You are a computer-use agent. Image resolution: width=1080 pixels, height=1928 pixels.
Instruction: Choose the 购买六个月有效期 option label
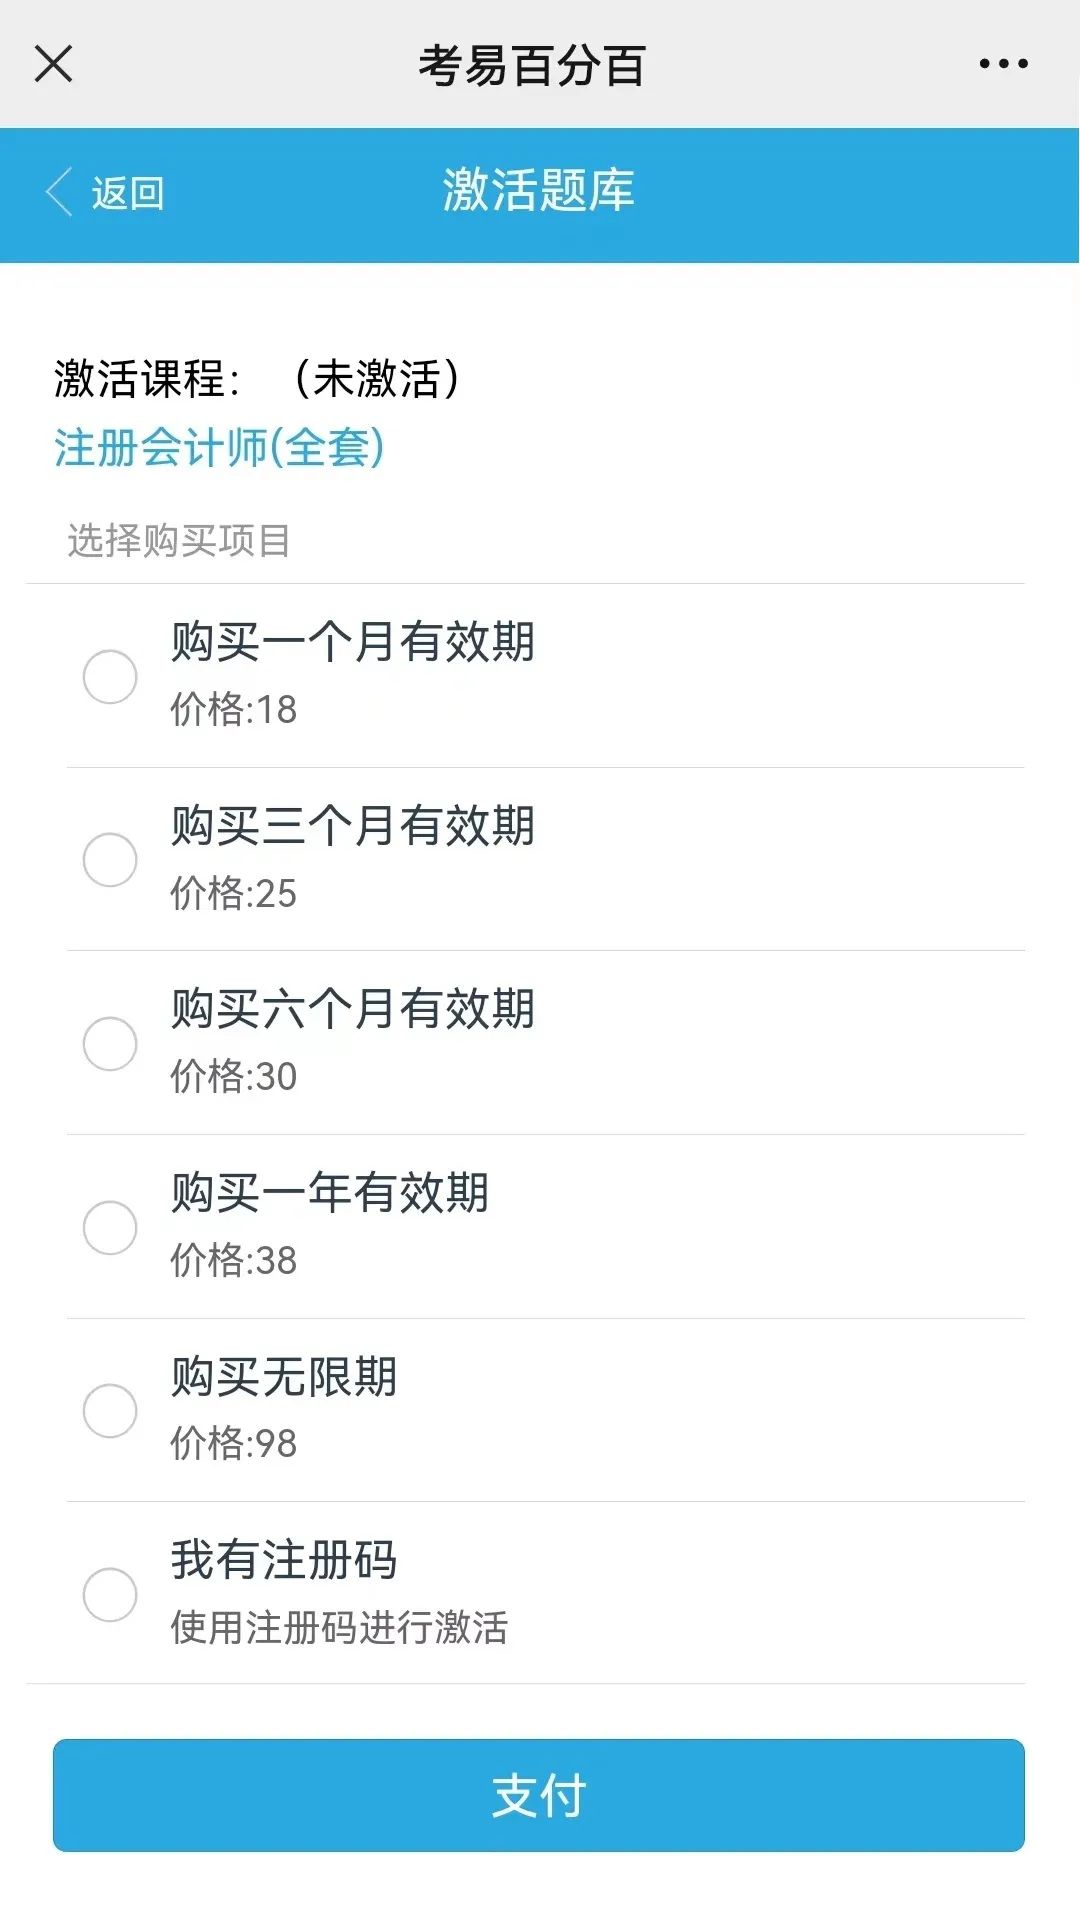tap(353, 1009)
